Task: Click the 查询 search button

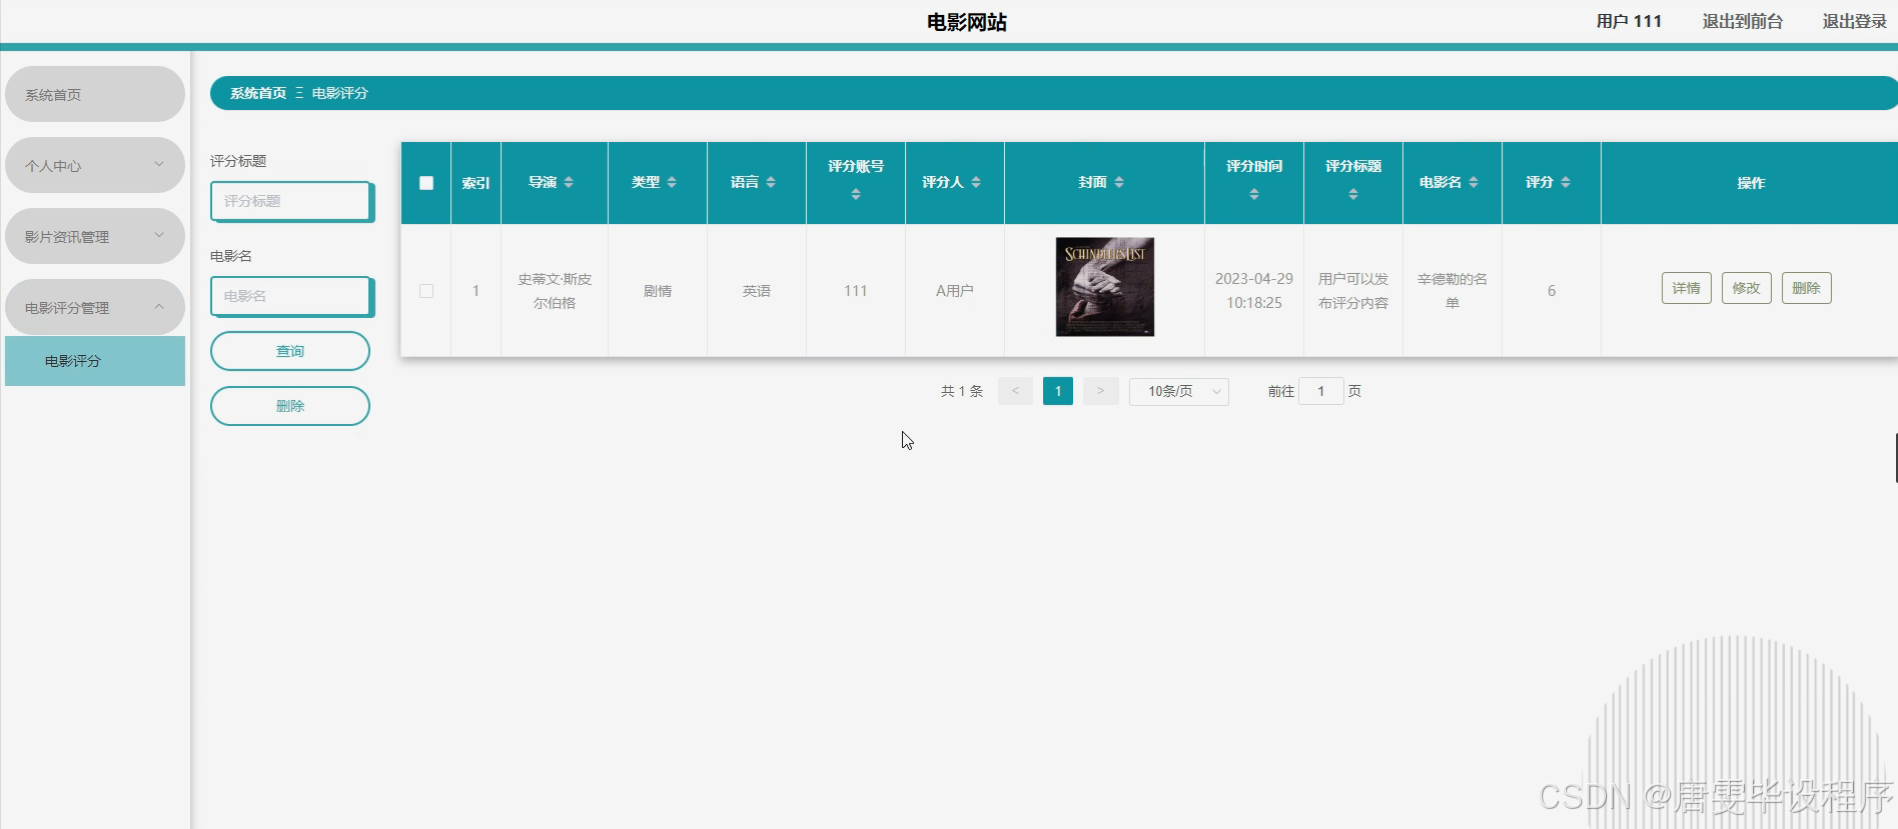Action: tap(290, 351)
